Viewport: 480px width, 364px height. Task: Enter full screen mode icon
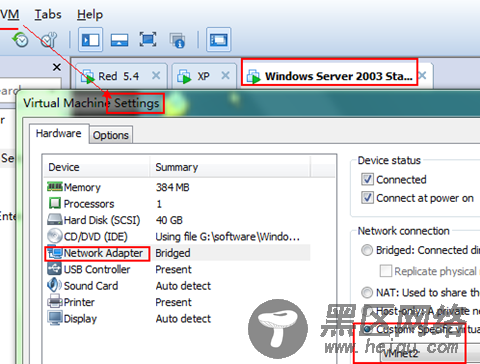click(148, 40)
